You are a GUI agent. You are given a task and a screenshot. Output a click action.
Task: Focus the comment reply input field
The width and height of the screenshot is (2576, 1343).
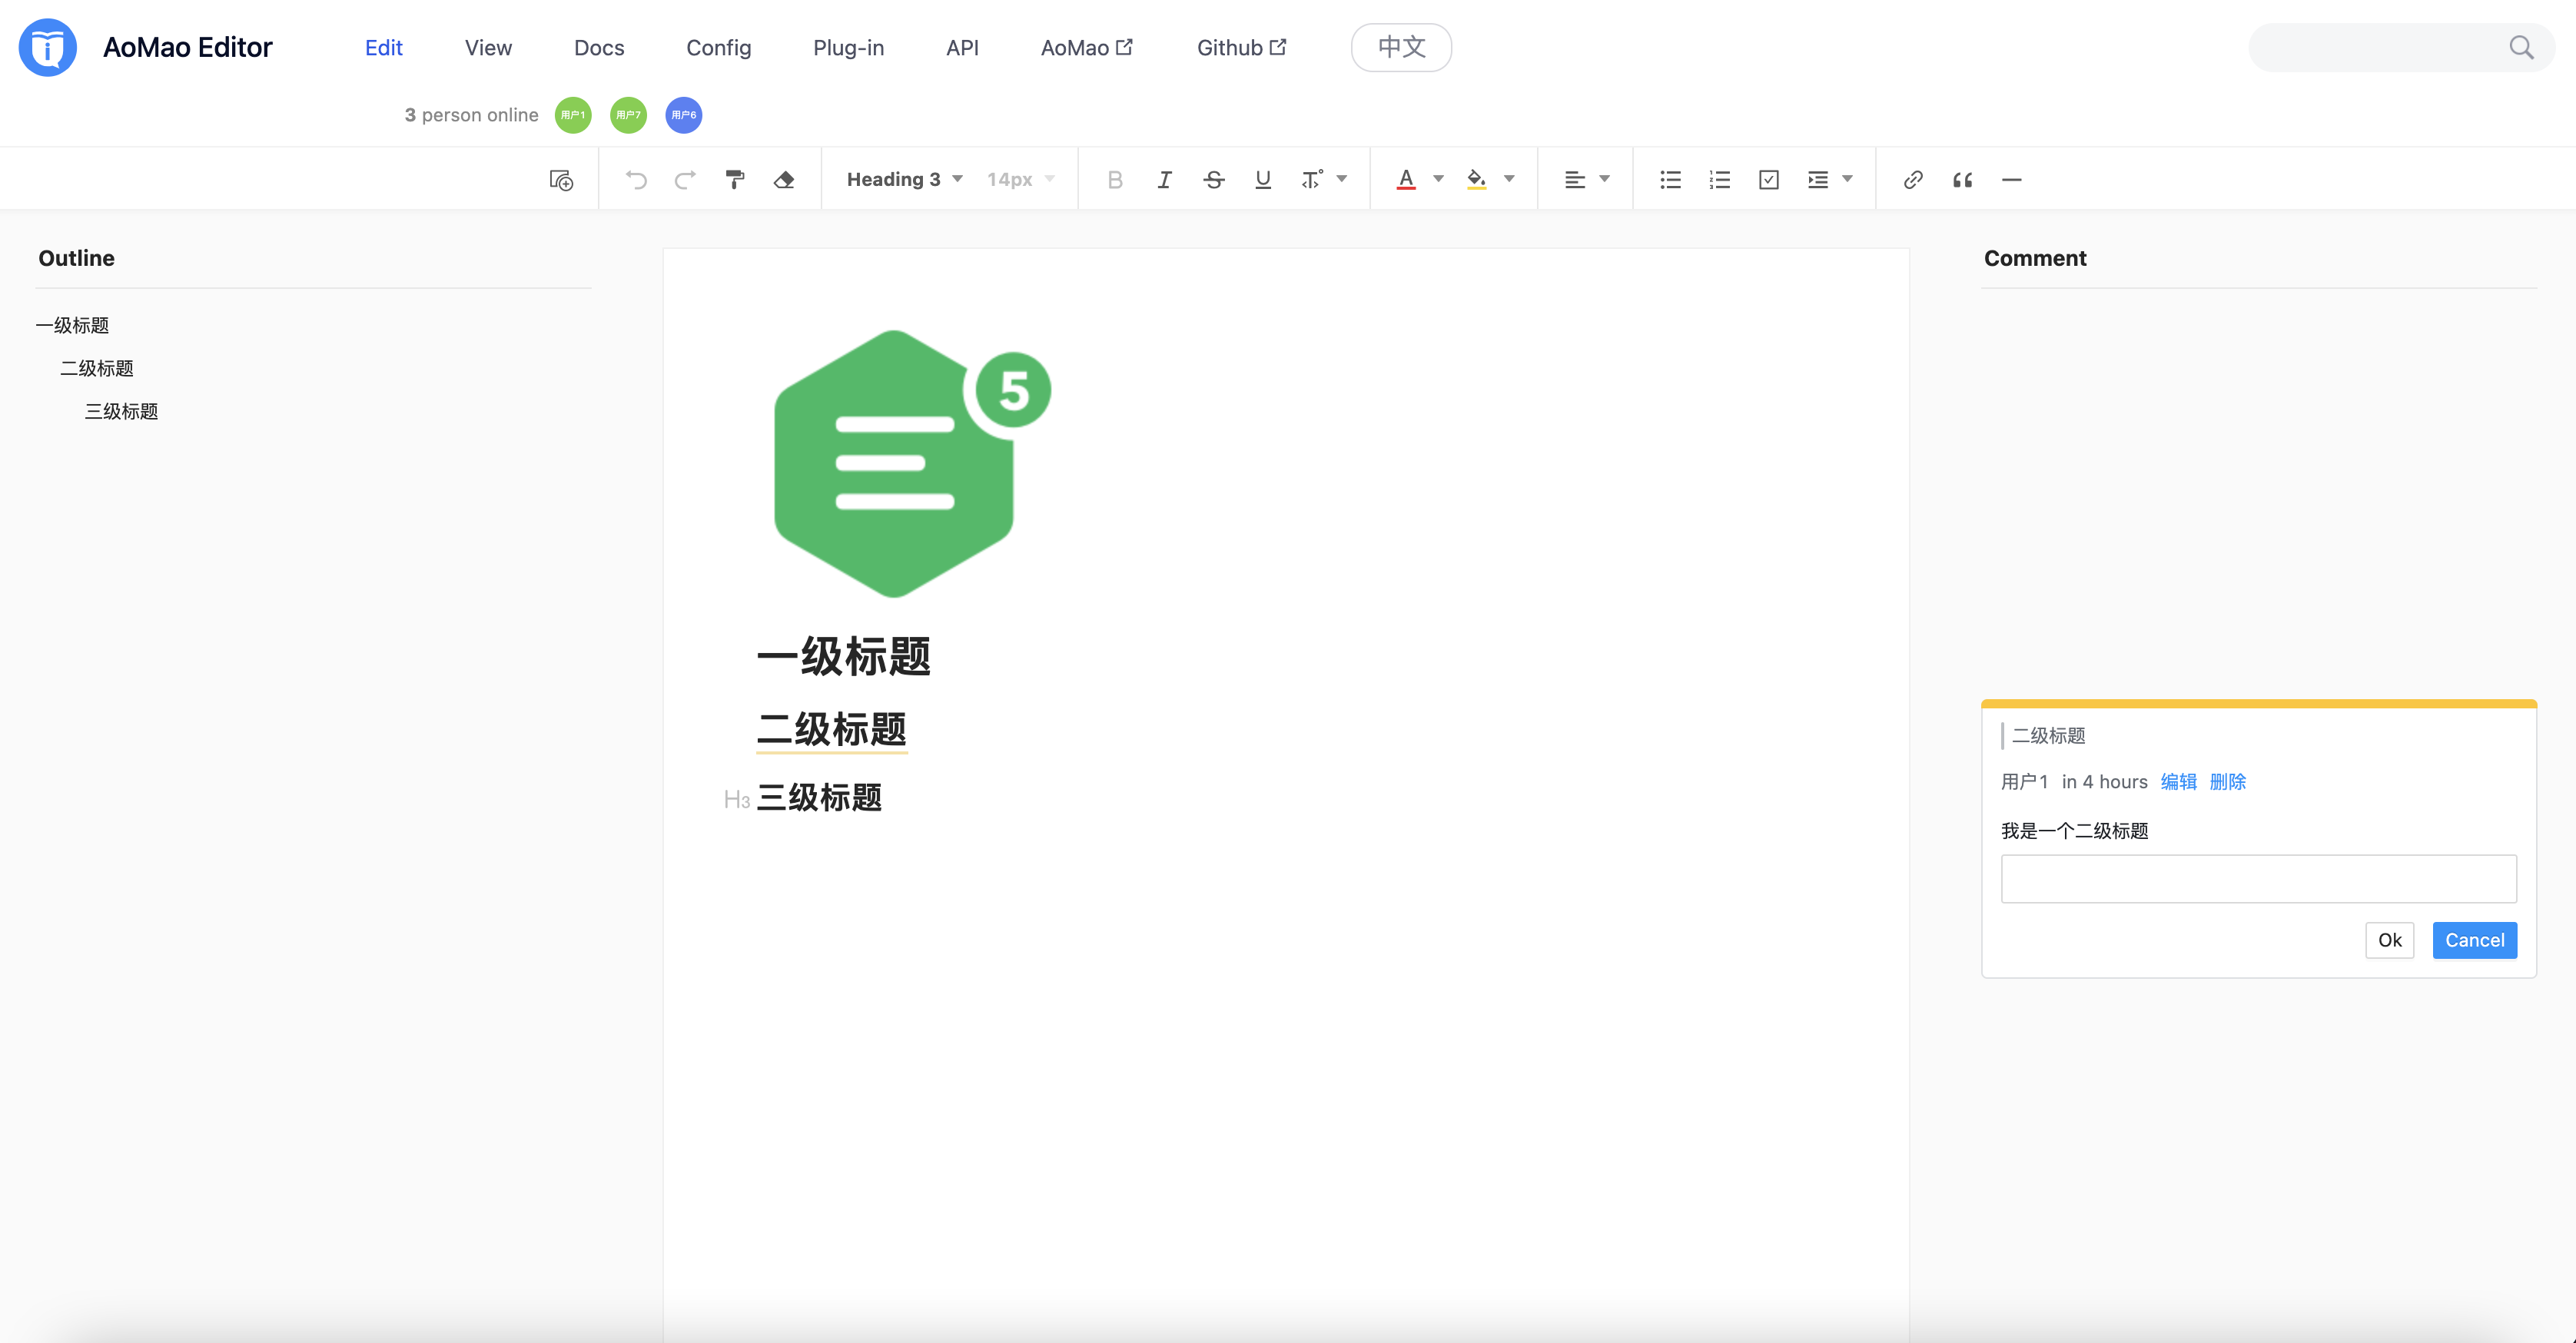pyautogui.click(x=2258, y=878)
